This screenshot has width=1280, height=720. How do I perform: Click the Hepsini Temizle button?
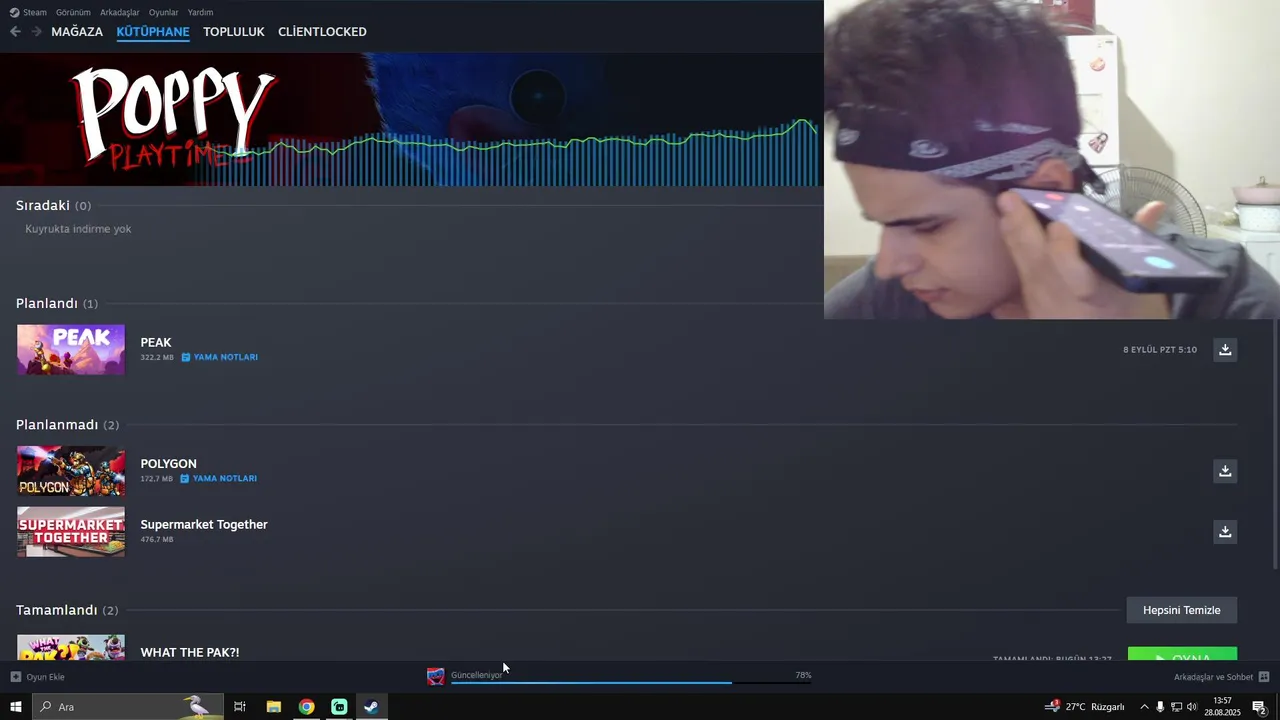coord(1182,610)
